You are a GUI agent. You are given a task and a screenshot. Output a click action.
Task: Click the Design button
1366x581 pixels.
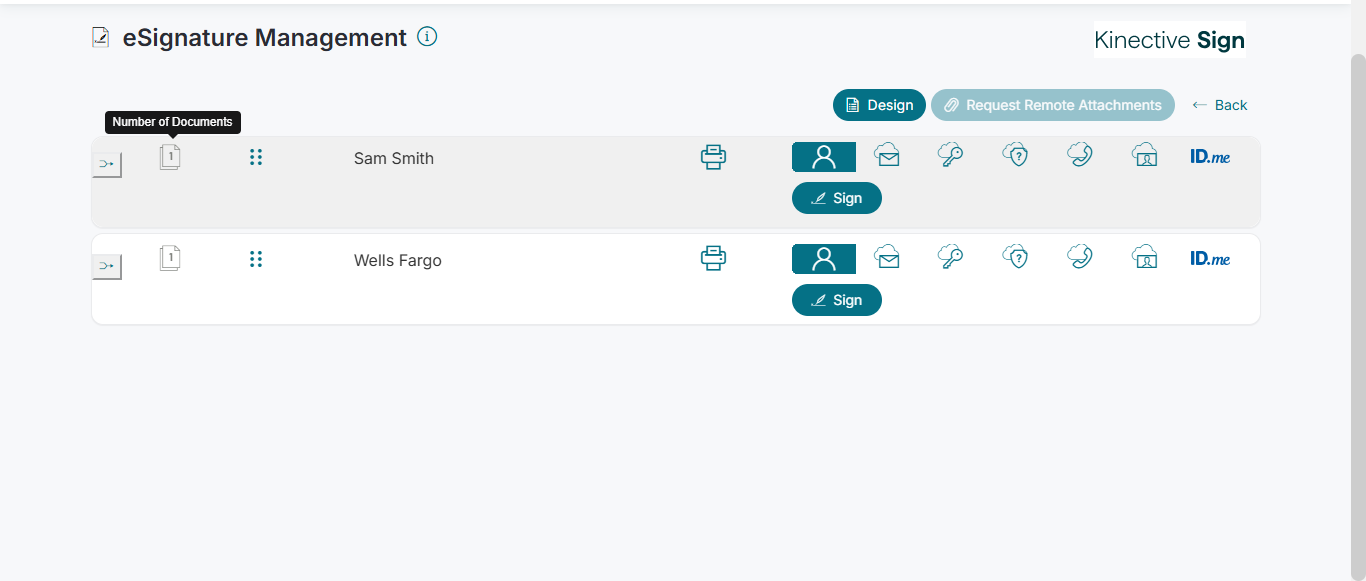coord(879,105)
